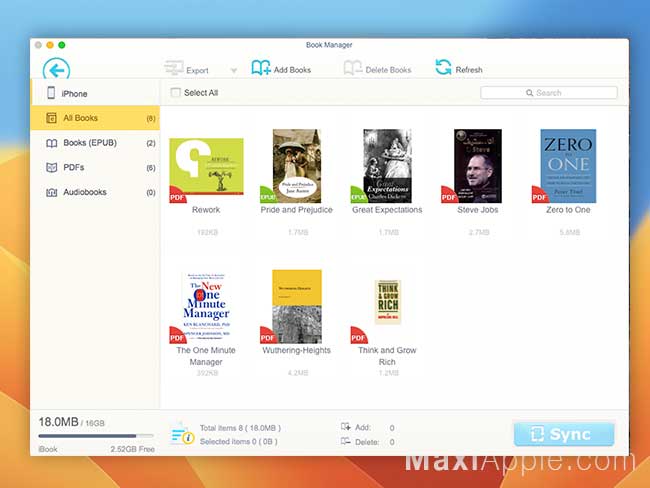Click the Sync button
The height and width of the screenshot is (488, 650).
pyautogui.click(x=564, y=434)
